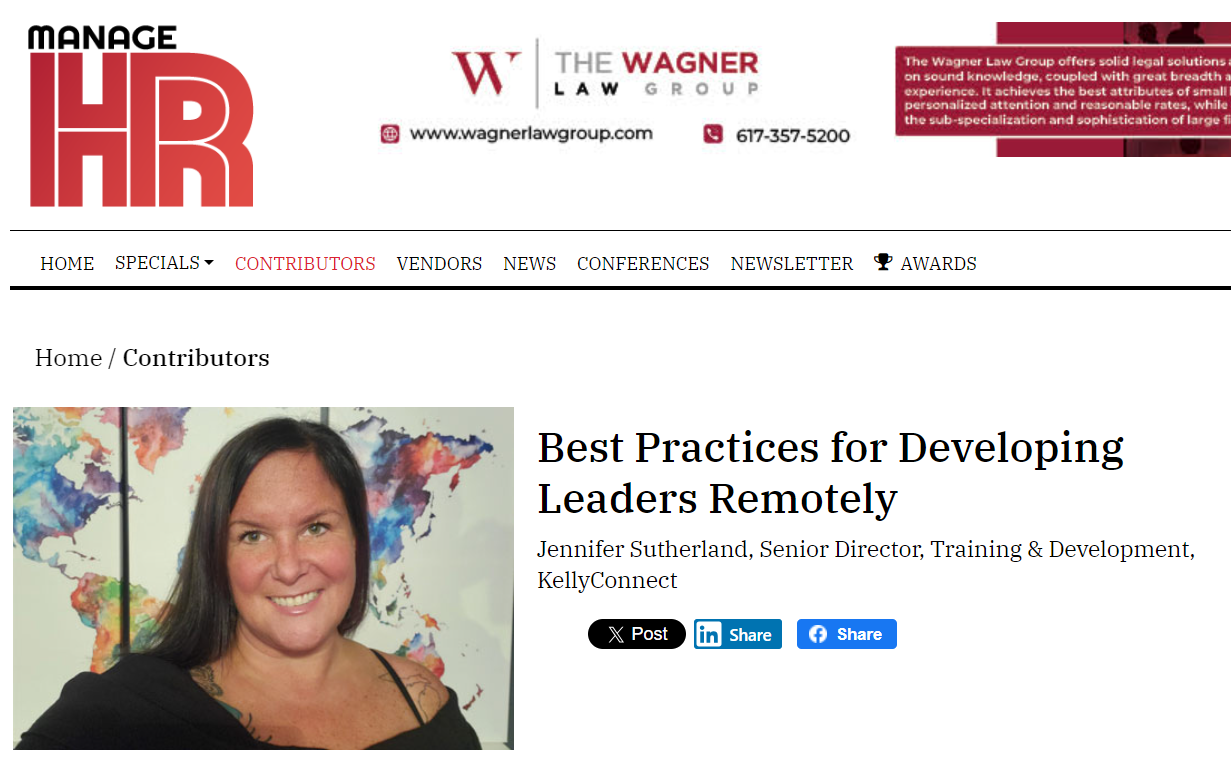Image resolution: width=1231 pixels, height=768 pixels.
Task: Click the Wagner Law Group W logo
Action: [x=486, y=73]
